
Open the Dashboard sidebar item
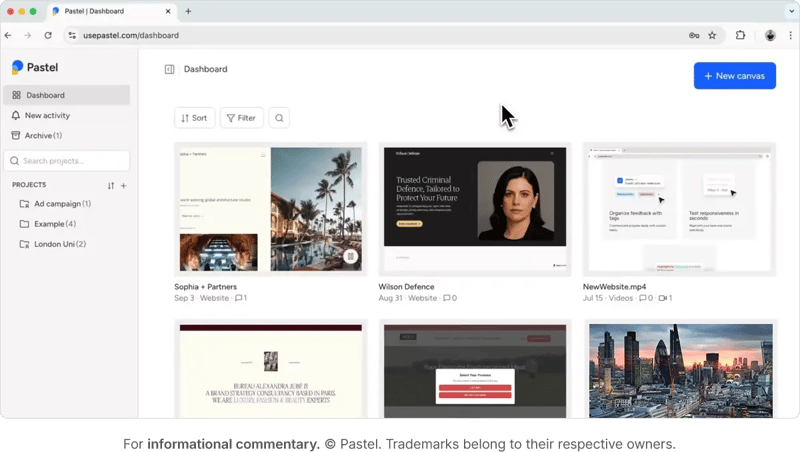(x=66, y=95)
